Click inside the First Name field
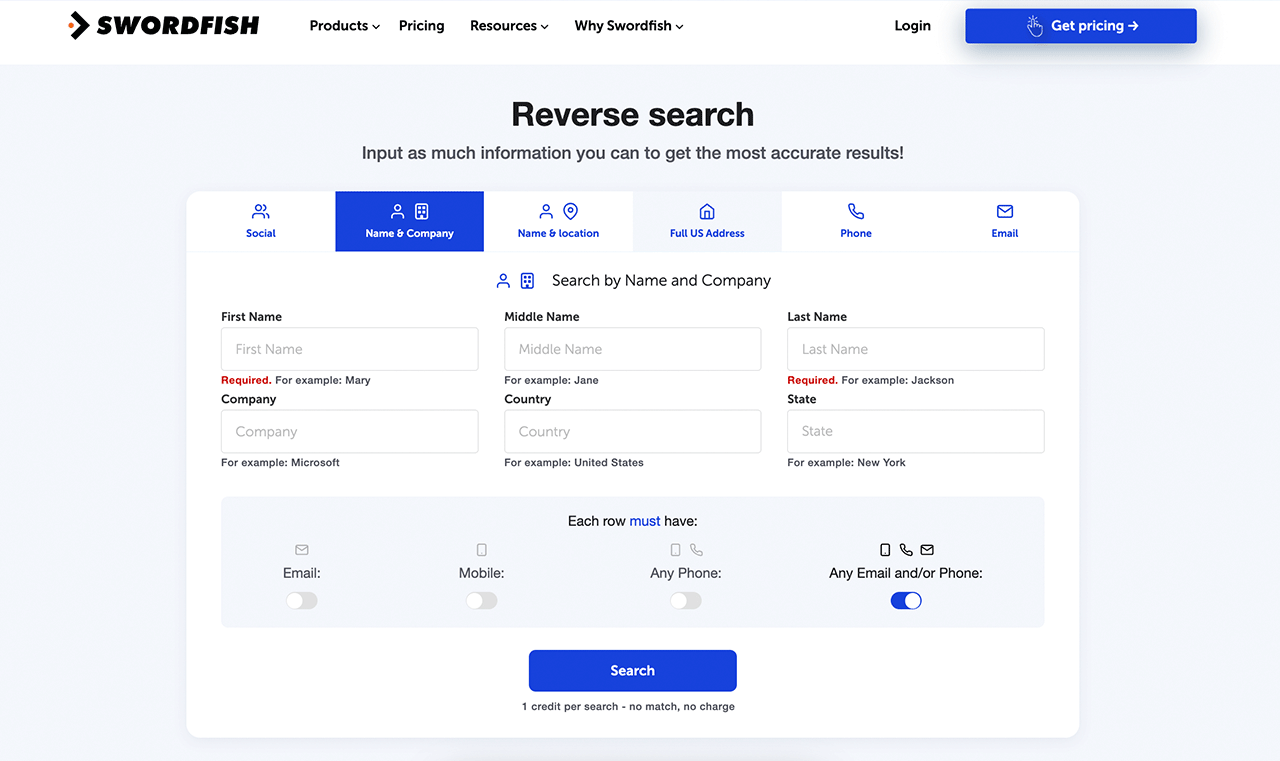This screenshot has height=761, width=1280. pos(349,348)
